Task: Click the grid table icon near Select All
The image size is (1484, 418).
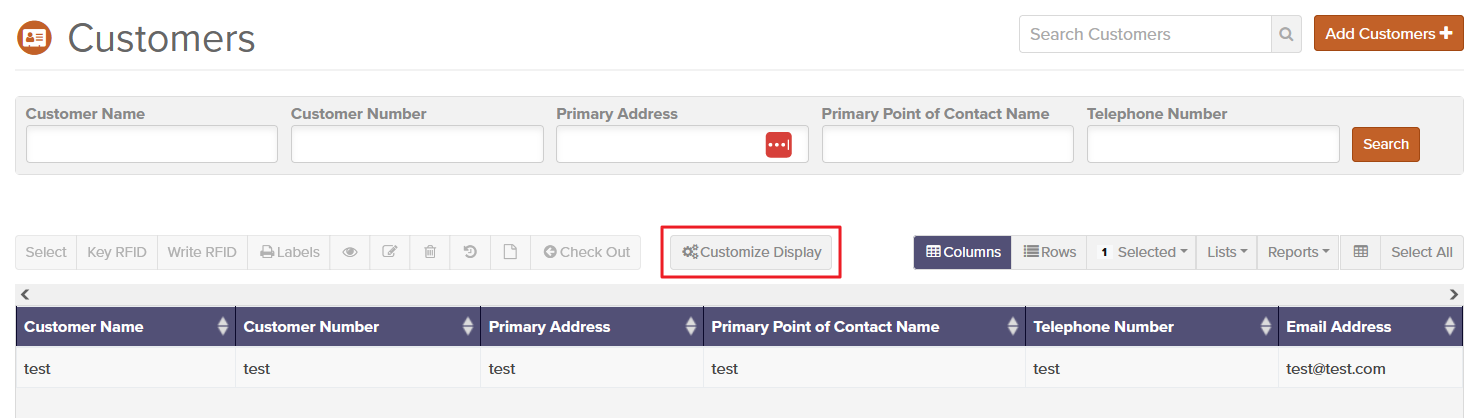Action: tap(1360, 252)
